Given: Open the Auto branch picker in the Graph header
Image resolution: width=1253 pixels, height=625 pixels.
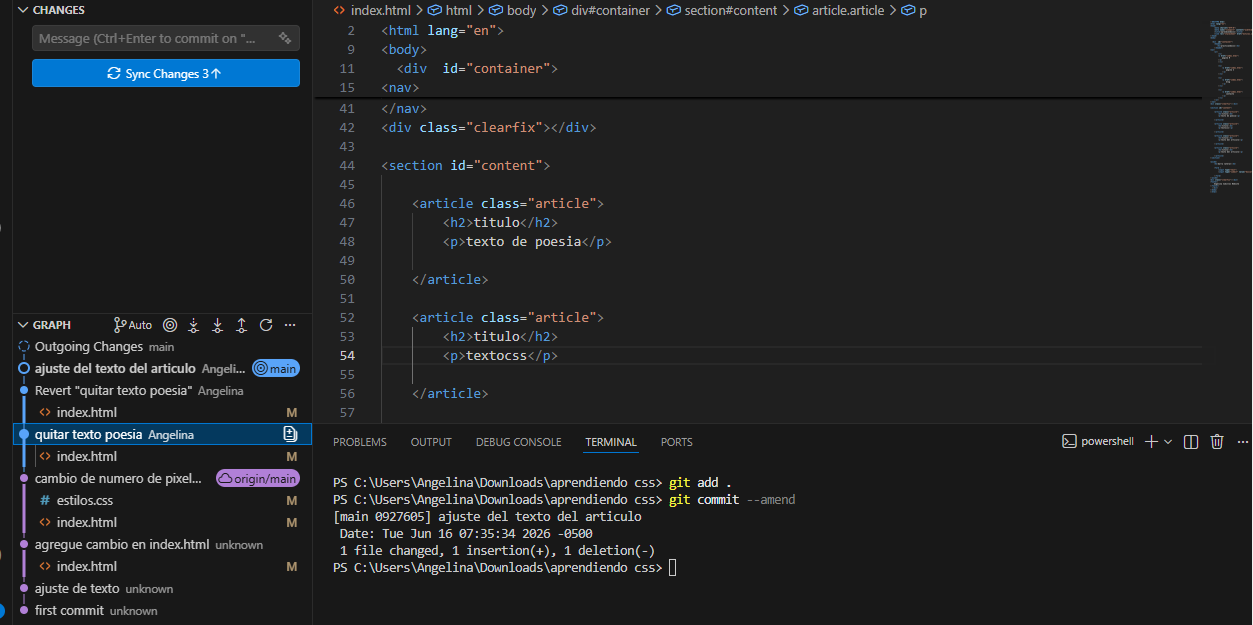Looking at the screenshot, I should tap(133, 325).
